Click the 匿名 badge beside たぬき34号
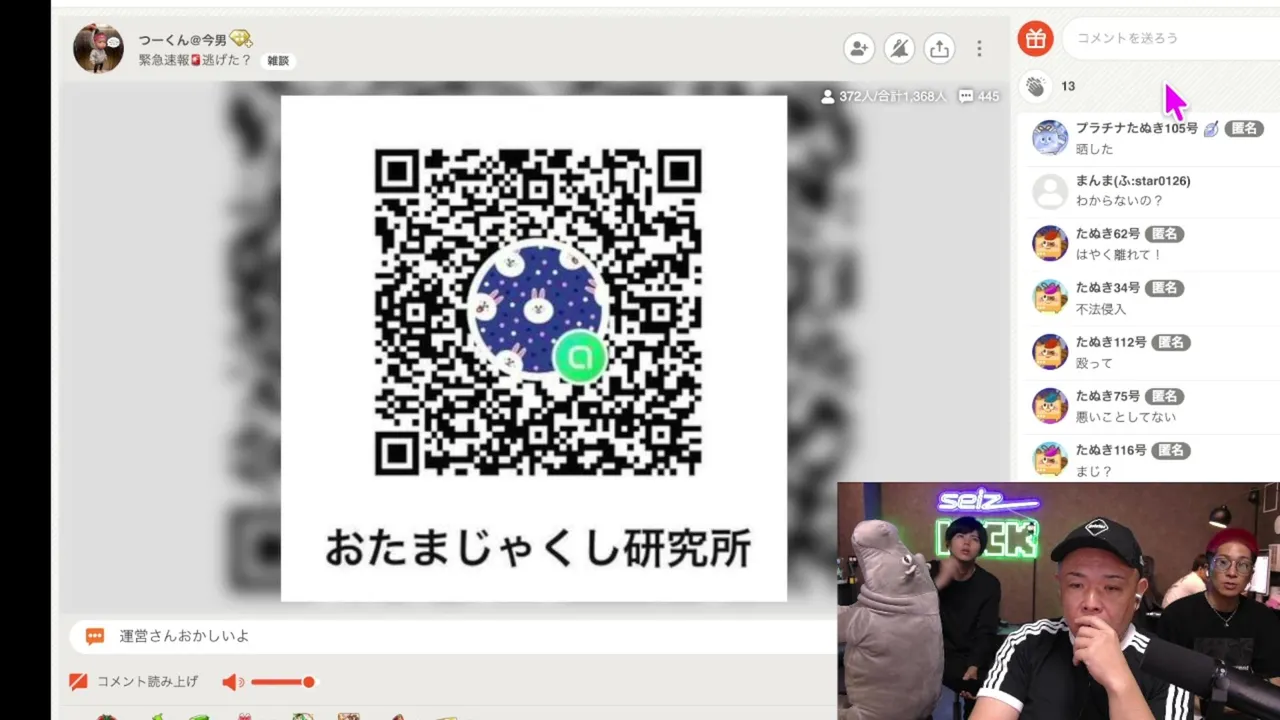Screen dimensions: 1280x720 pyautogui.click(x=1165, y=288)
